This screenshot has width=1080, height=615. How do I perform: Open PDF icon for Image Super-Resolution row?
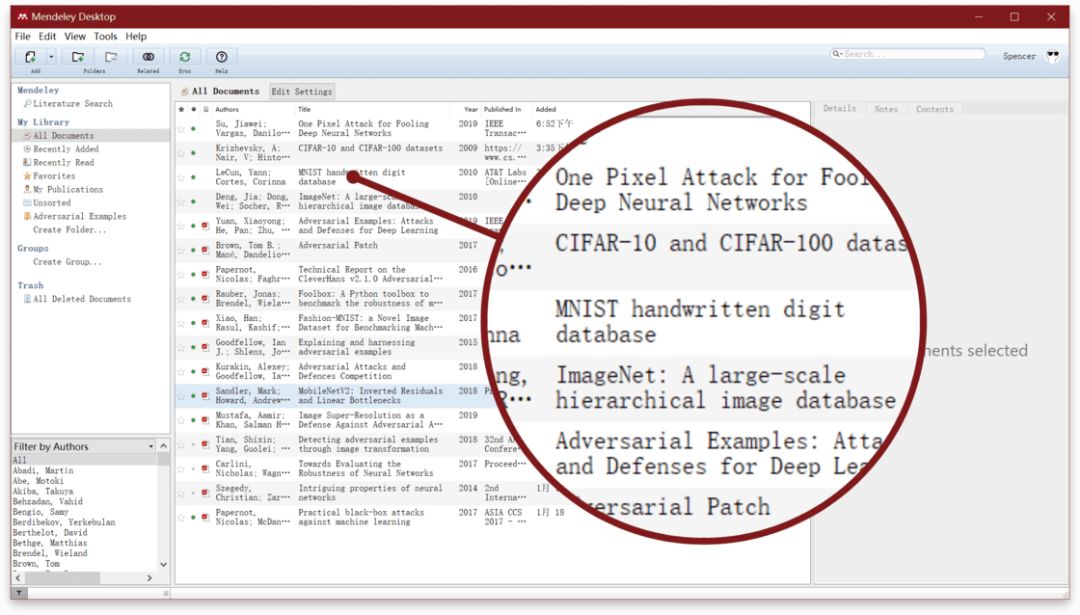pyautogui.click(x=205, y=420)
